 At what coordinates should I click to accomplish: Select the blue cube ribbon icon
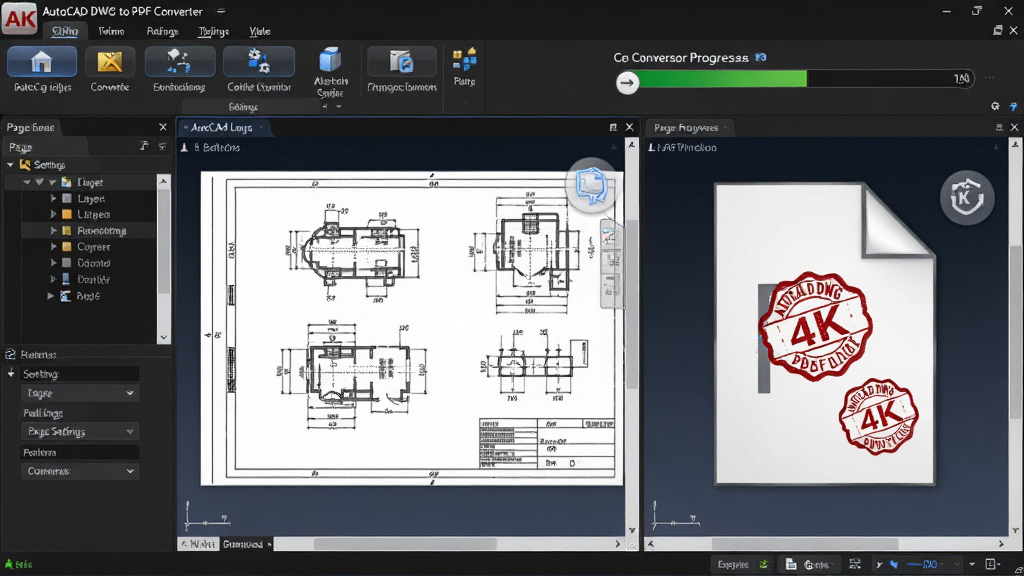[x=330, y=60]
